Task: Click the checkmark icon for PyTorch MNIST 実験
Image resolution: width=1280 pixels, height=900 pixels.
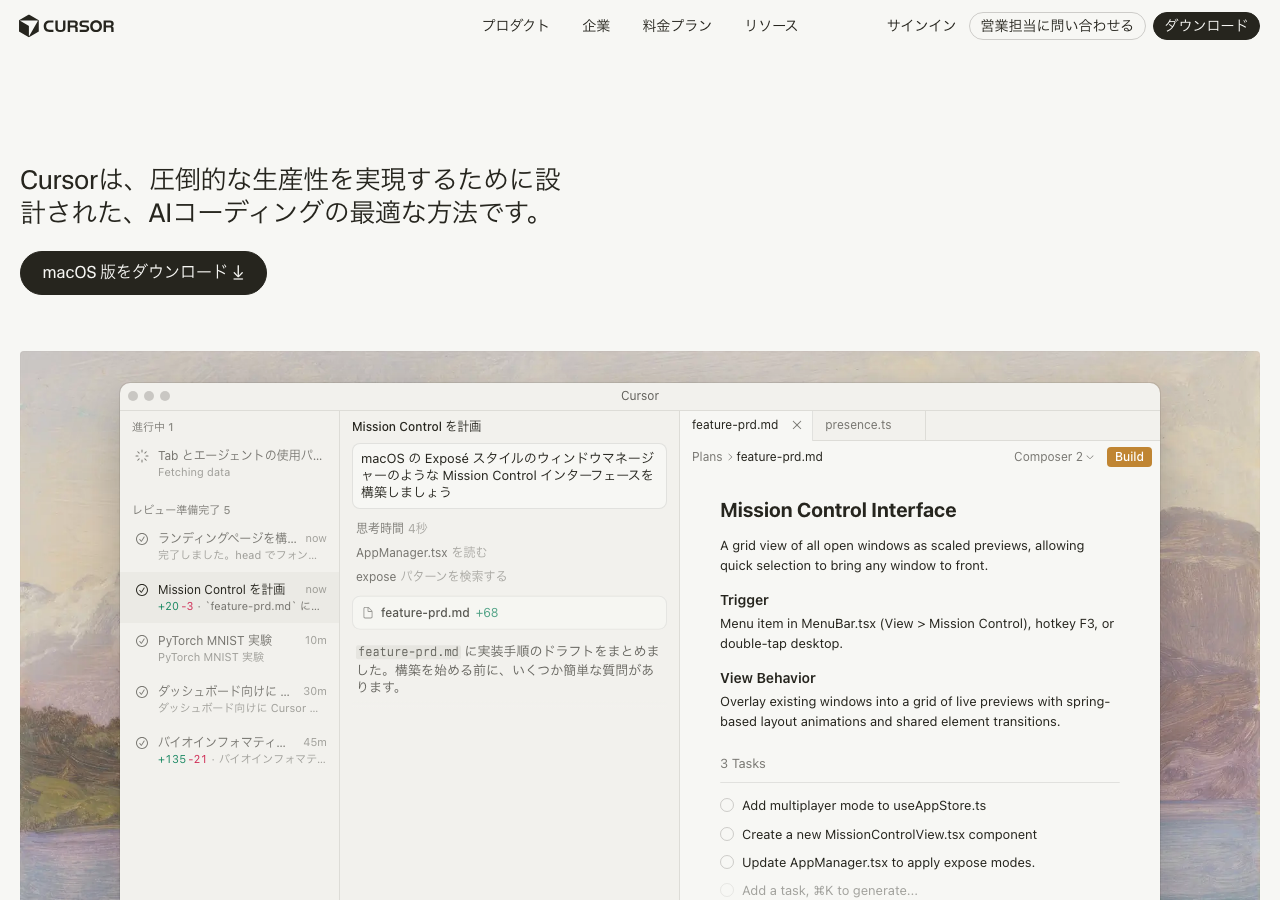Action: (142, 641)
